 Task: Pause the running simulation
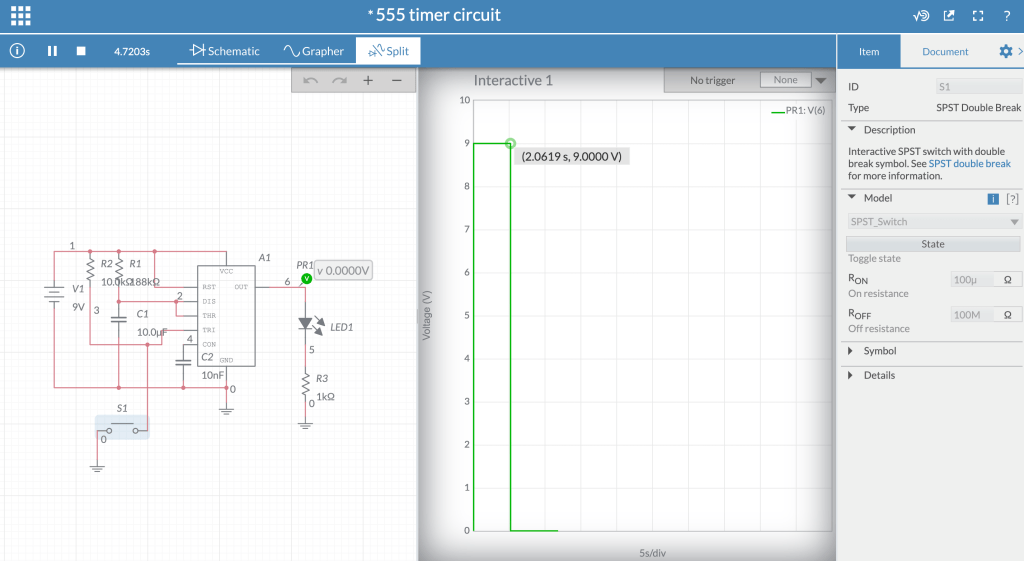tap(52, 51)
